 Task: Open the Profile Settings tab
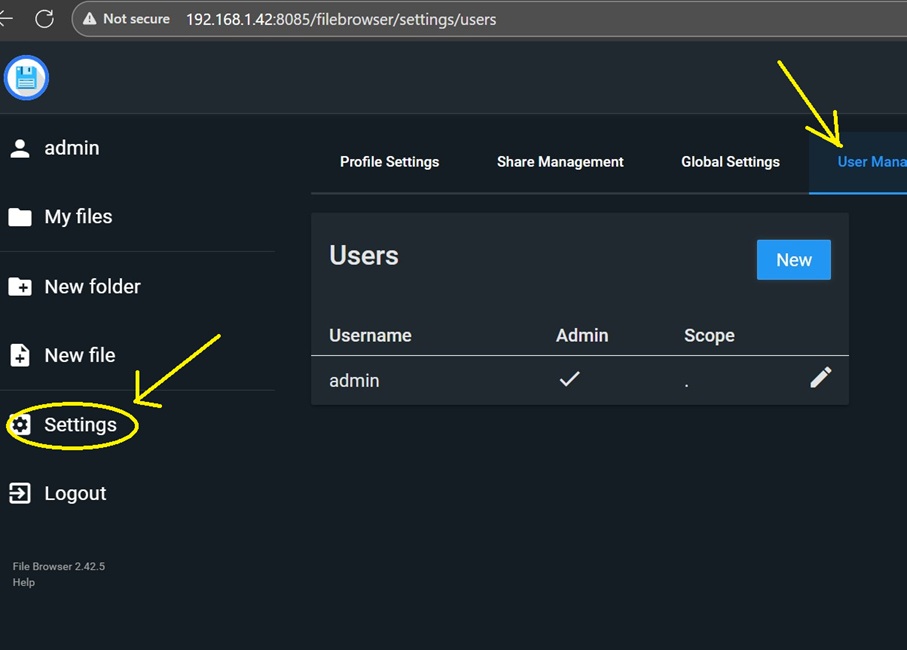(389, 162)
